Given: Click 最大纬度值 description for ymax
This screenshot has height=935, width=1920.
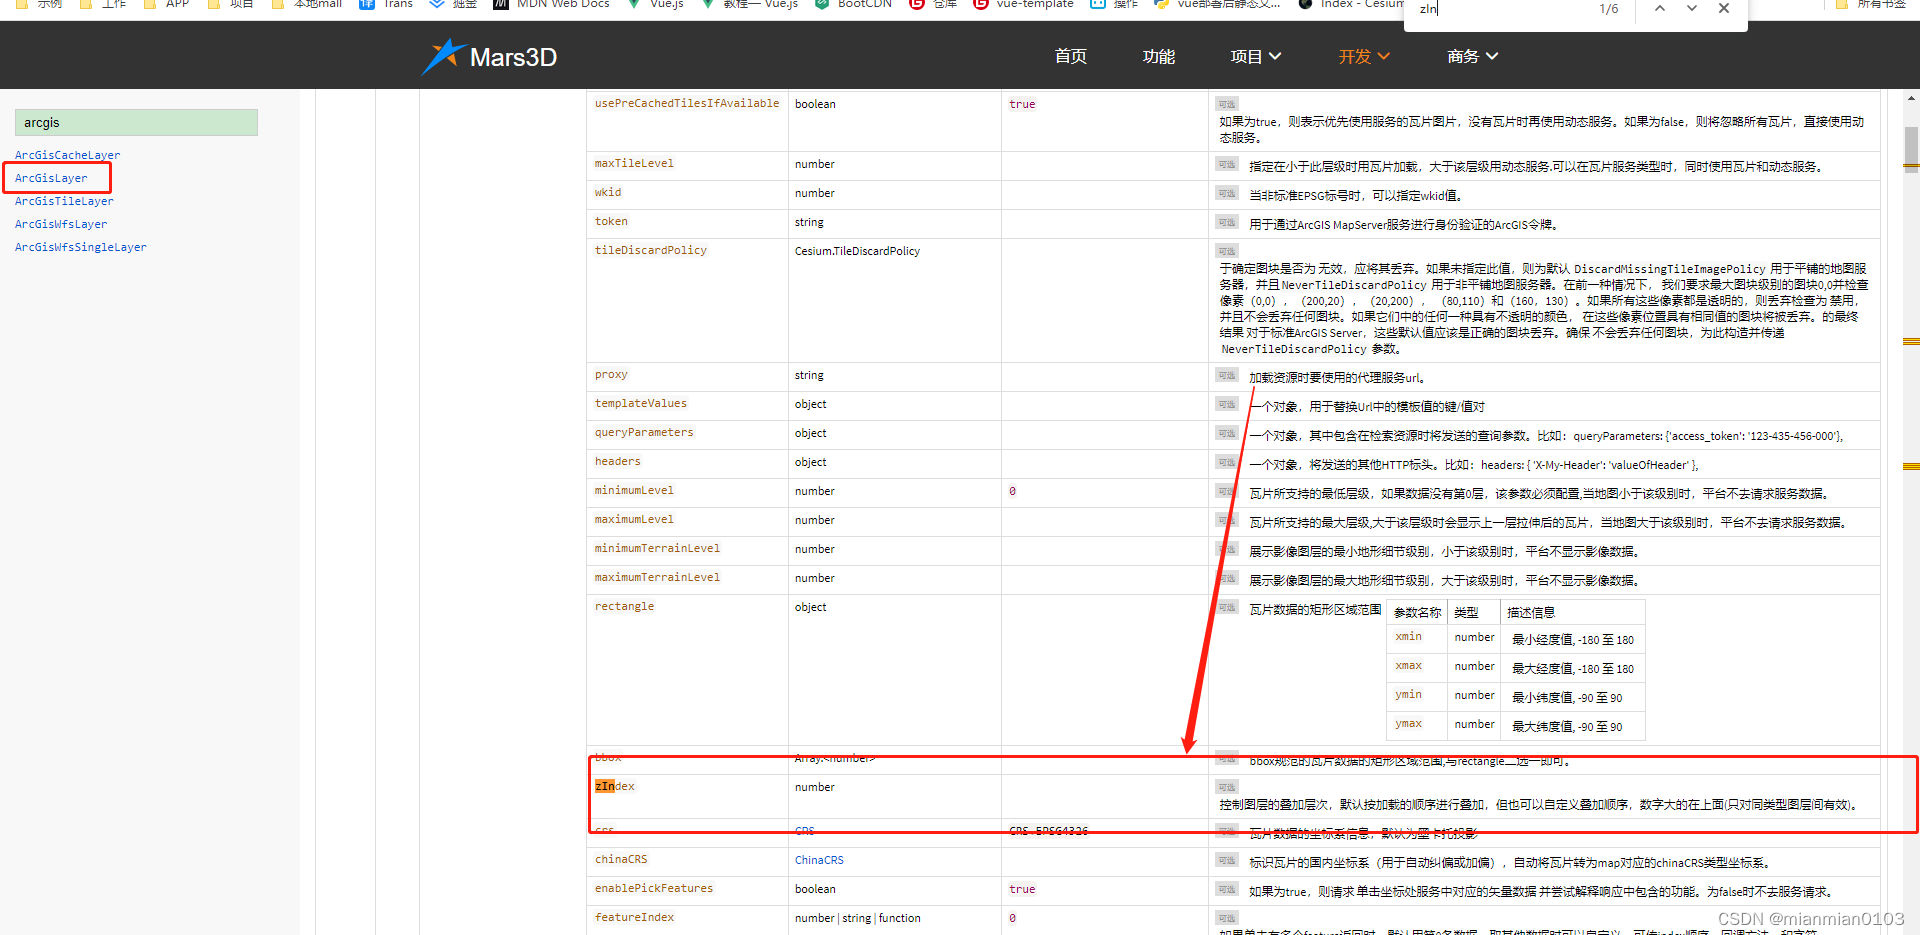Looking at the screenshot, I should pyautogui.click(x=1566, y=727).
